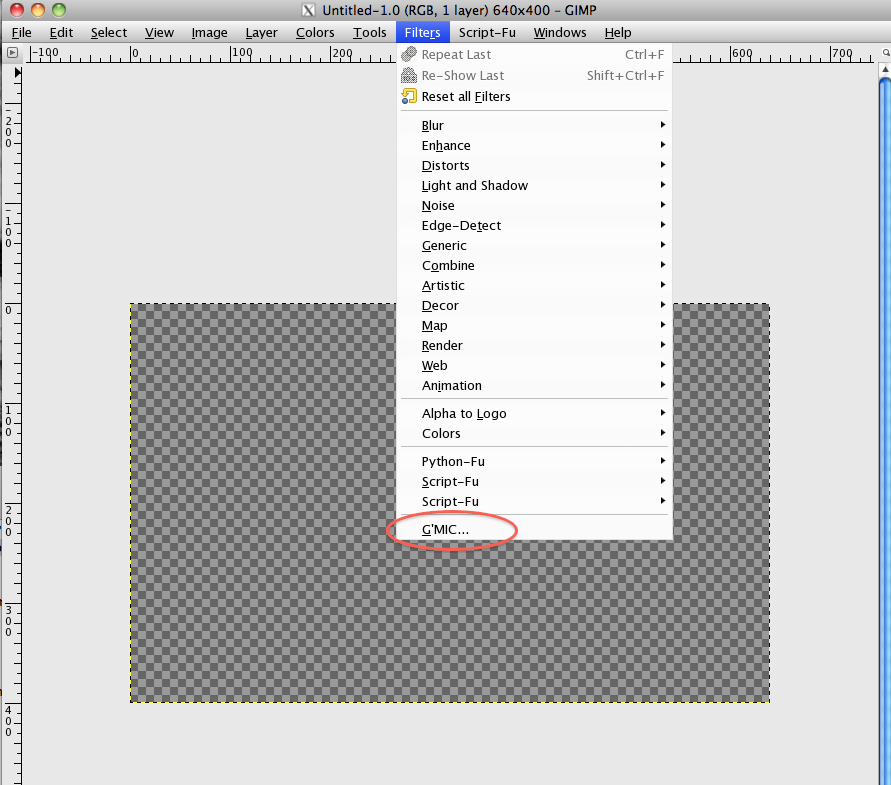Image resolution: width=891 pixels, height=785 pixels.
Task: Open the View menu
Action: (x=159, y=32)
